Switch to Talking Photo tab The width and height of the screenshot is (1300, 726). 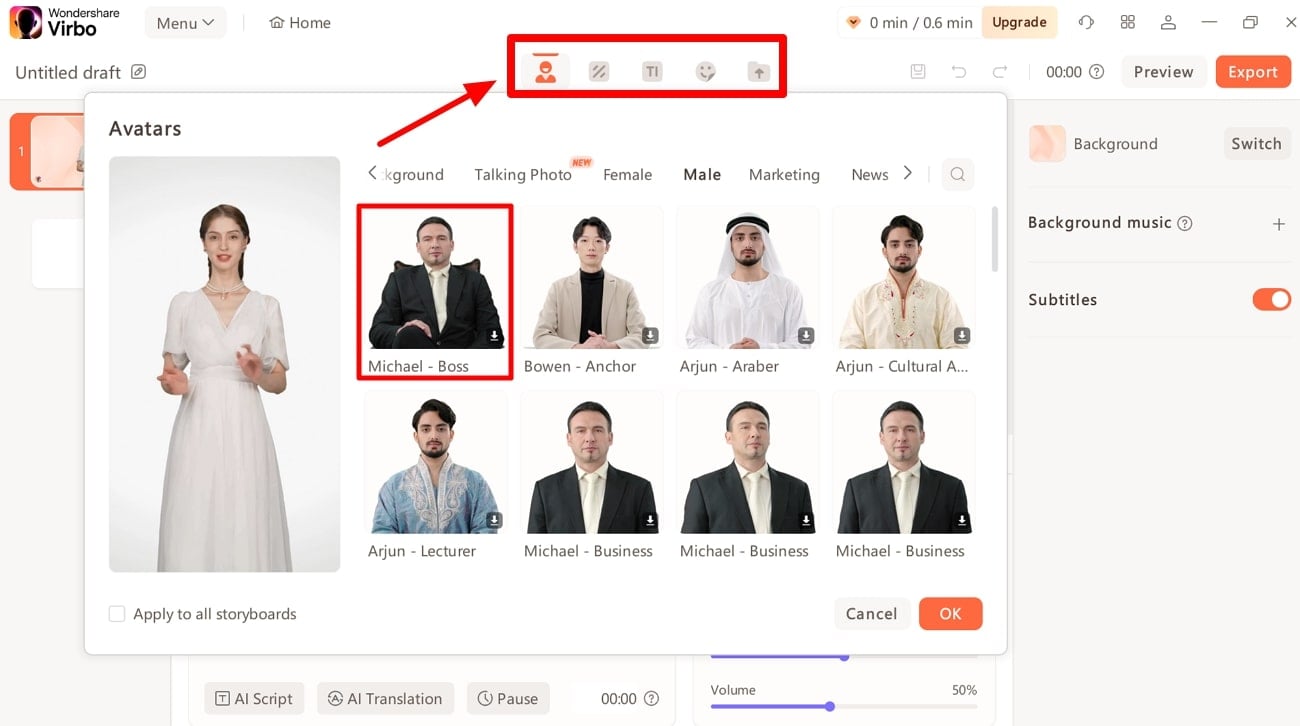pos(523,174)
